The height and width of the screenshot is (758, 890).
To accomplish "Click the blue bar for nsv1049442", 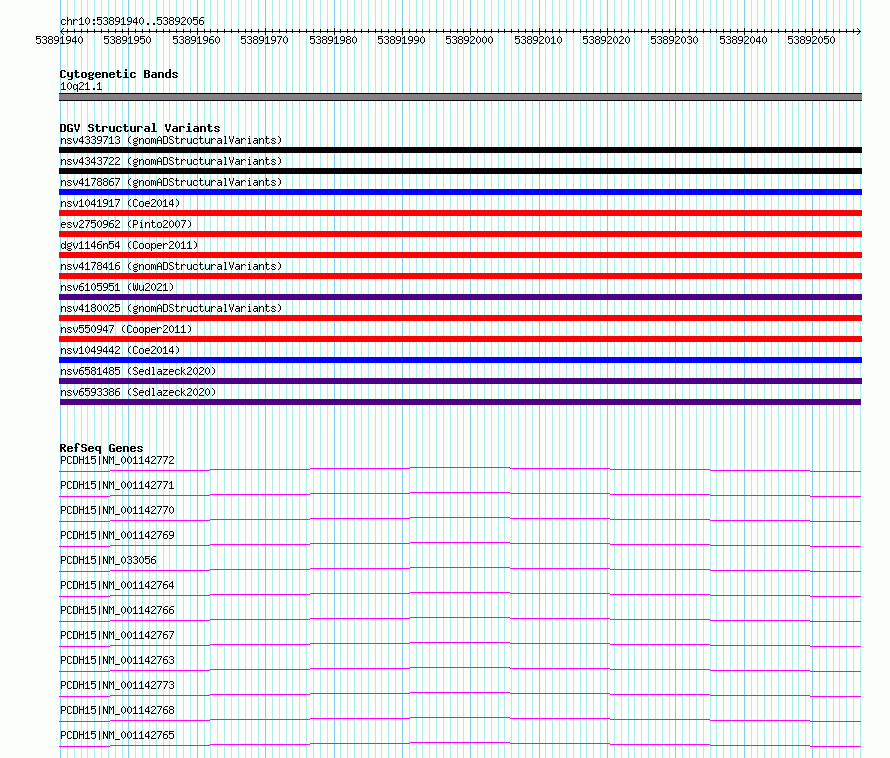I will (x=460, y=360).
